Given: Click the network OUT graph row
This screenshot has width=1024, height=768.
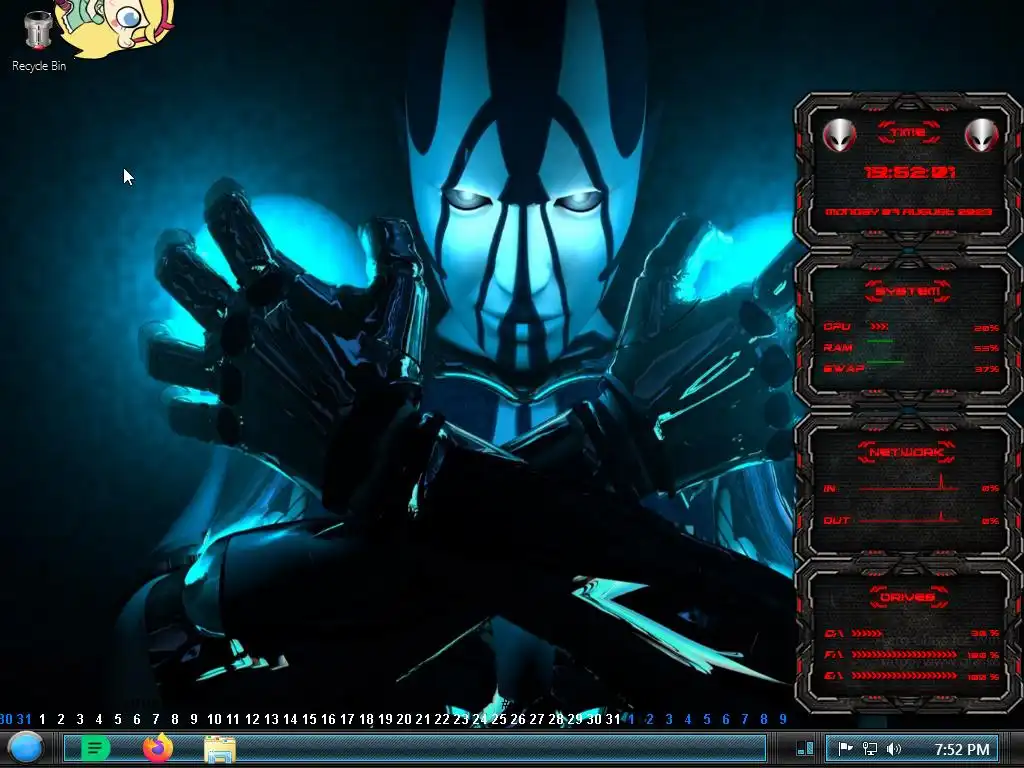Looking at the screenshot, I should tap(910, 520).
